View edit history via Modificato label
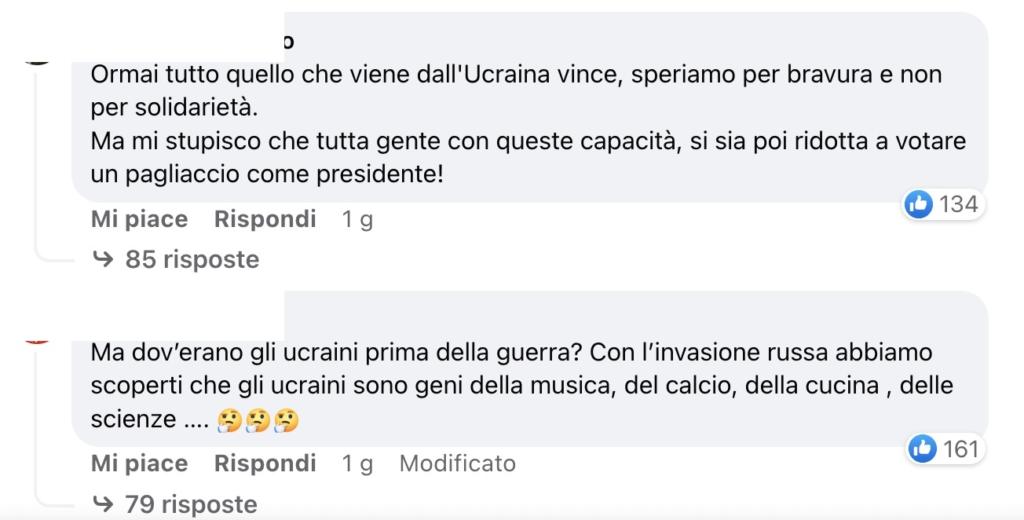This screenshot has height=520, width=1024. pyautogui.click(x=457, y=463)
